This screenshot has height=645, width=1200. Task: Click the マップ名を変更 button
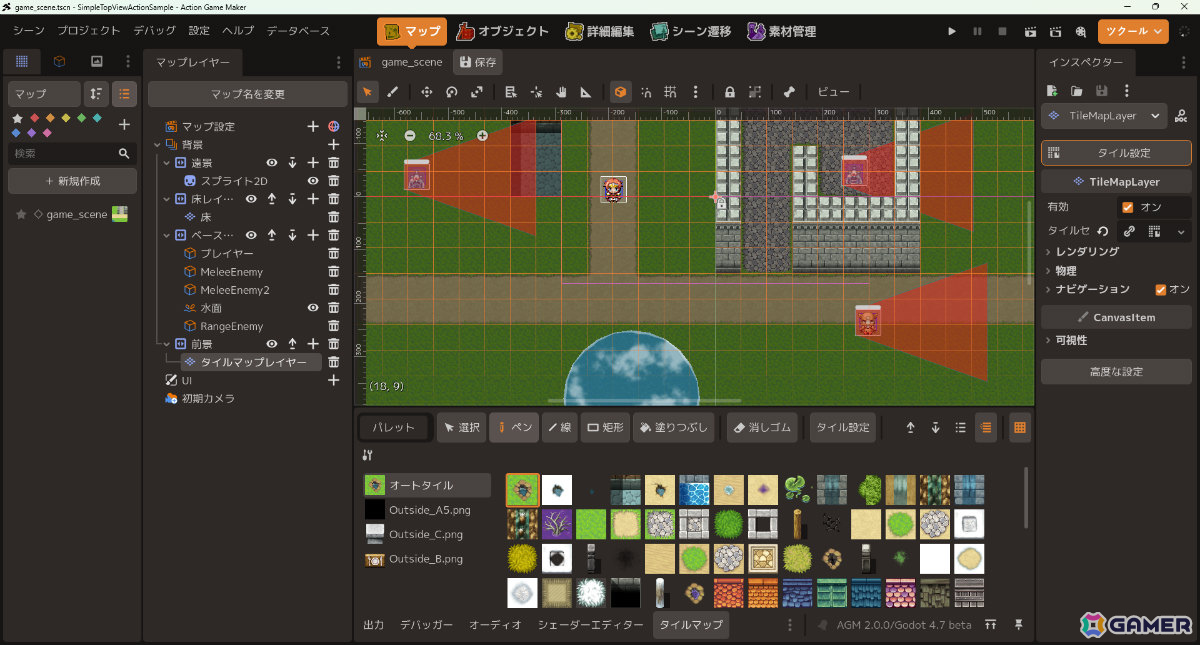click(248, 94)
